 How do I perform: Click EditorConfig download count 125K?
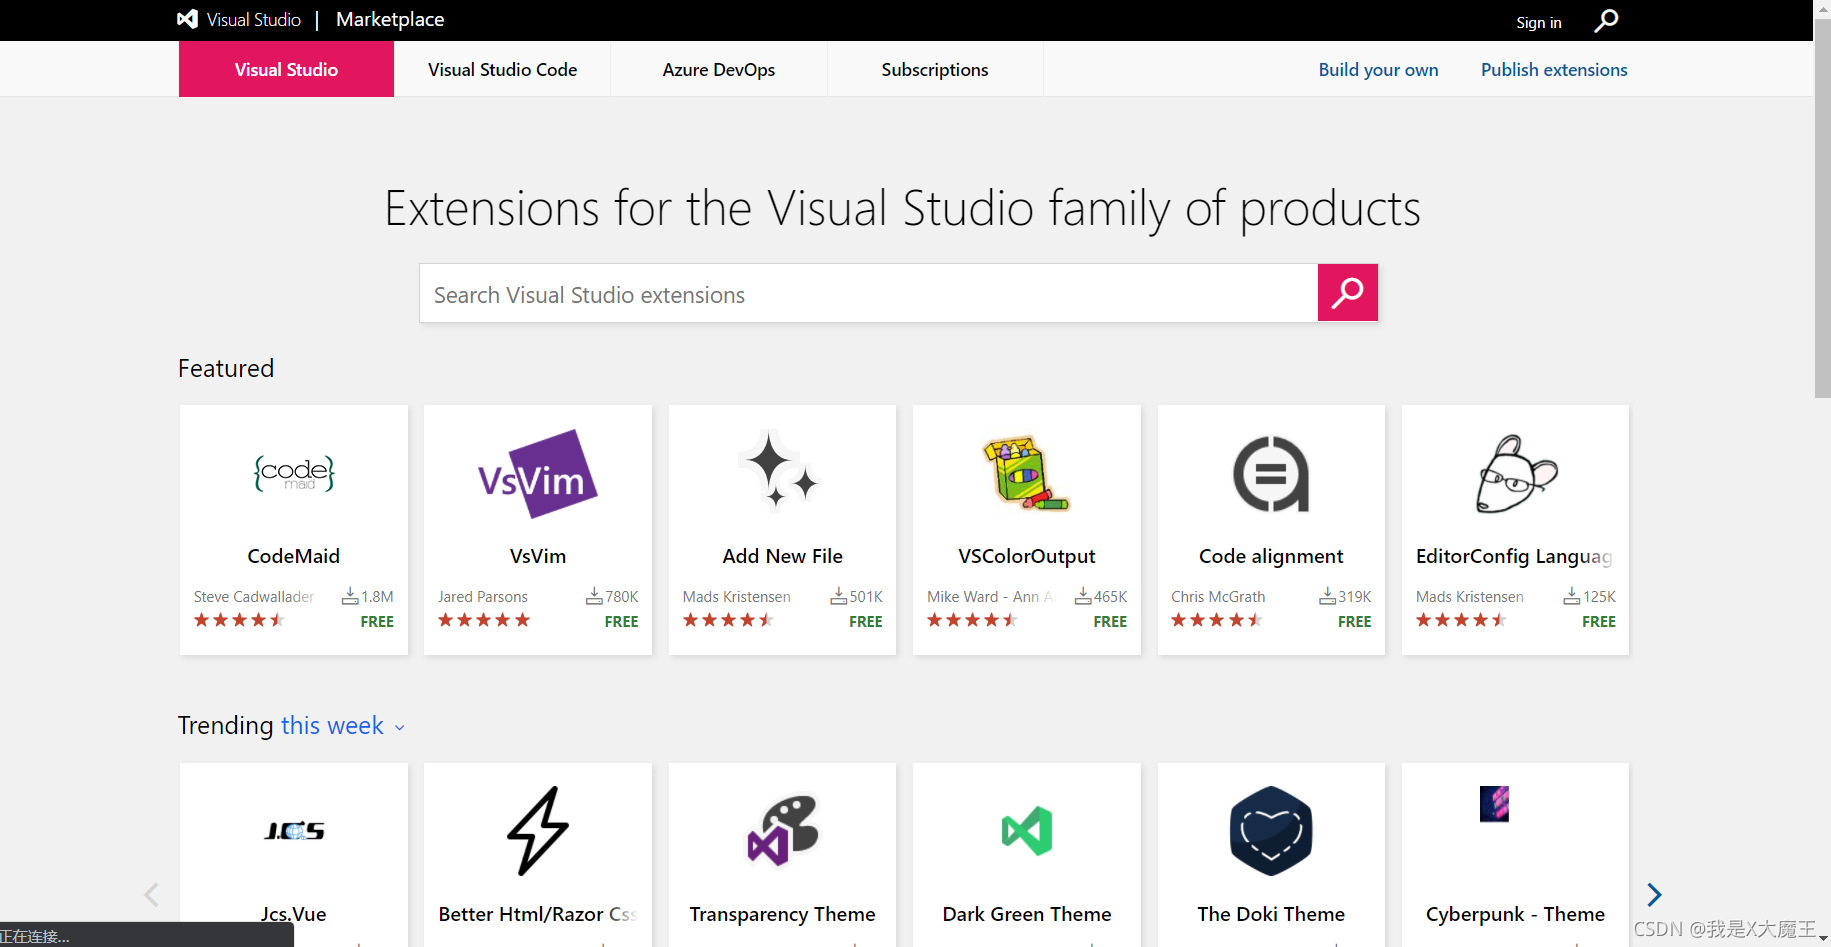(x=1590, y=596)
